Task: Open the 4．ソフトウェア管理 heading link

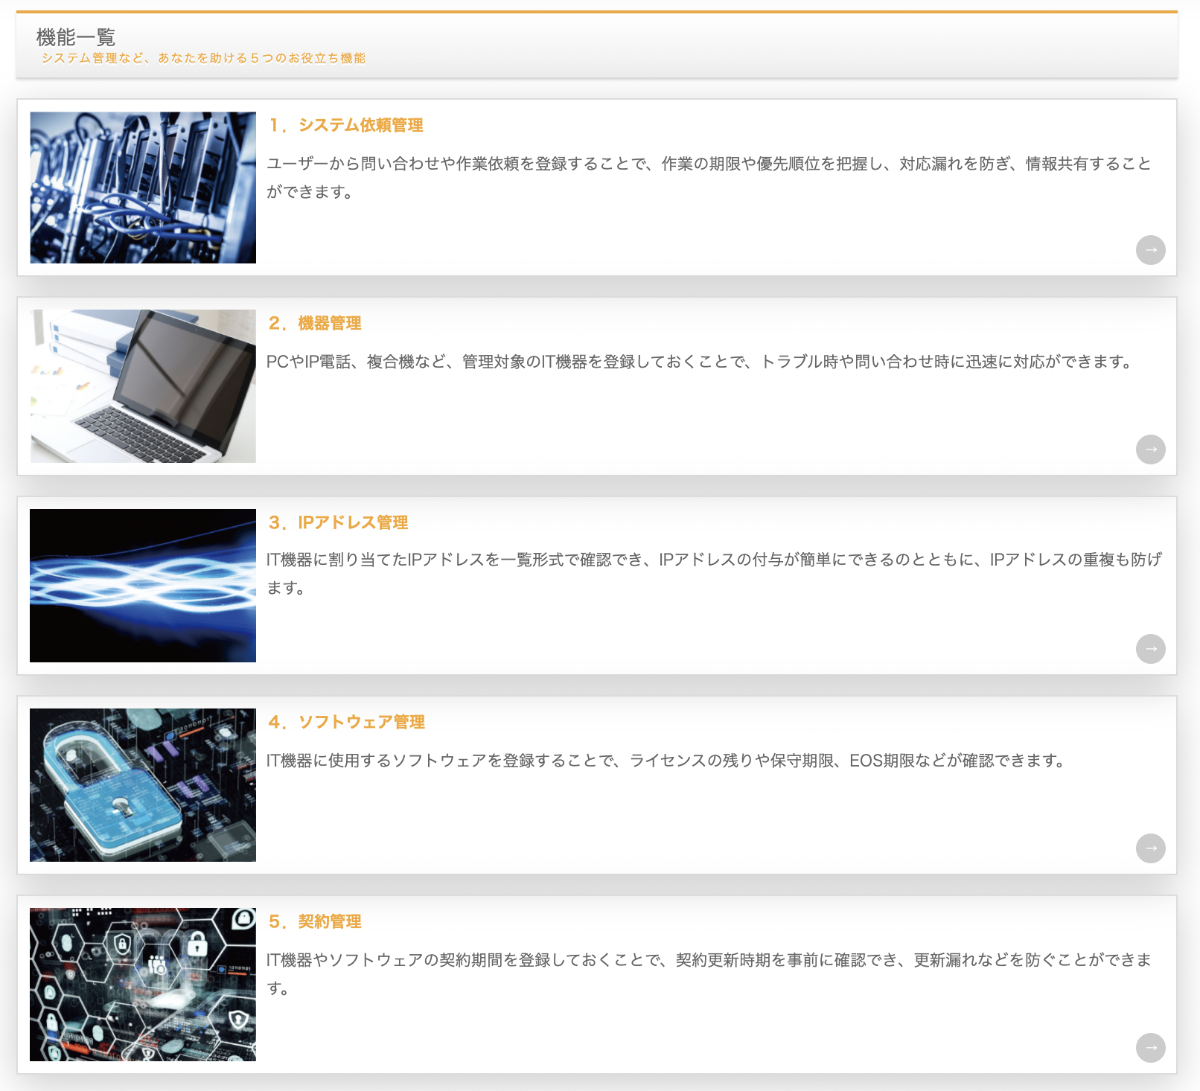Action: pyautogui.click(x=346, y=722)
